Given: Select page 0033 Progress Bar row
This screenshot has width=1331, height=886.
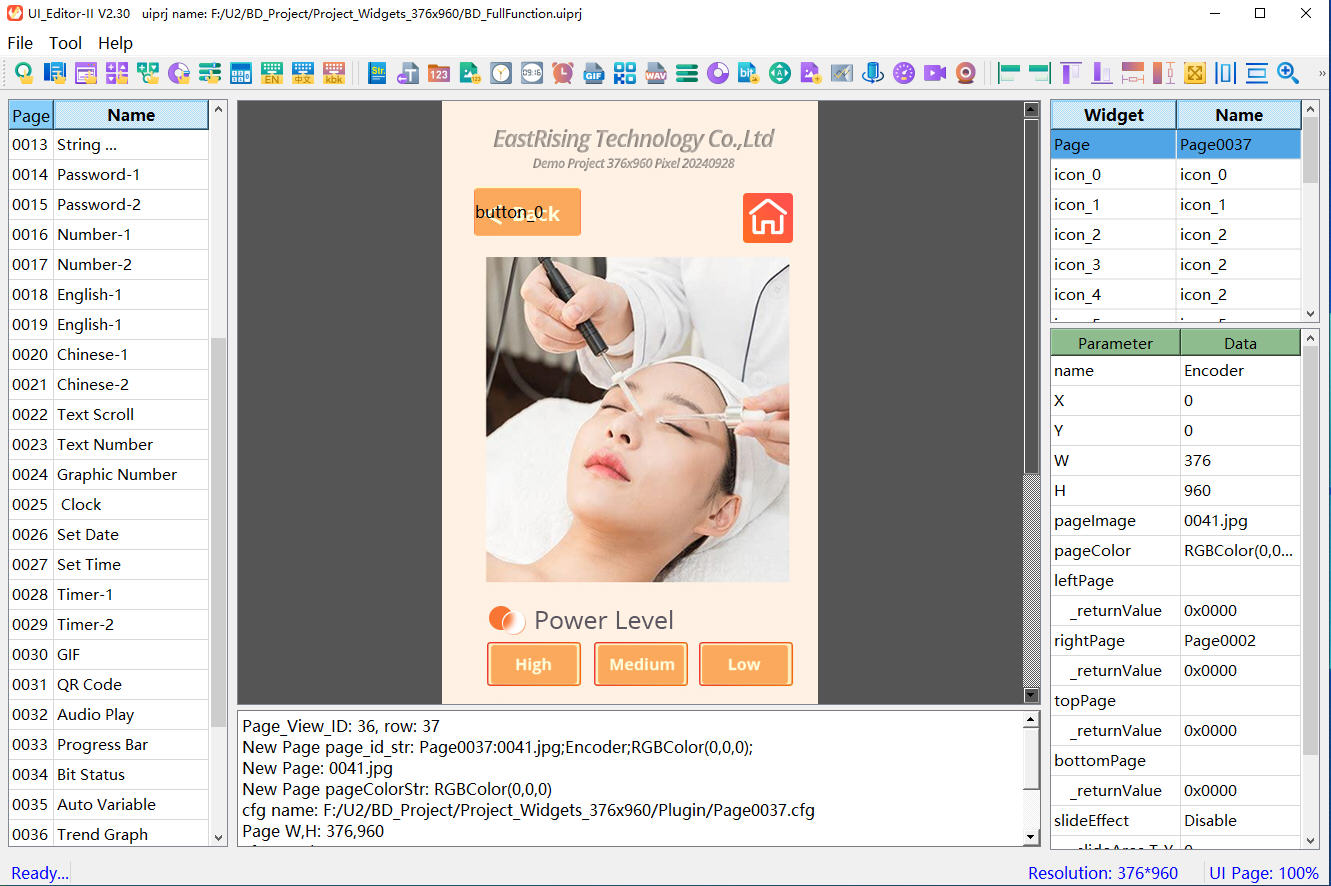Looking at the screenshot, I should click(x=109, y=744).
